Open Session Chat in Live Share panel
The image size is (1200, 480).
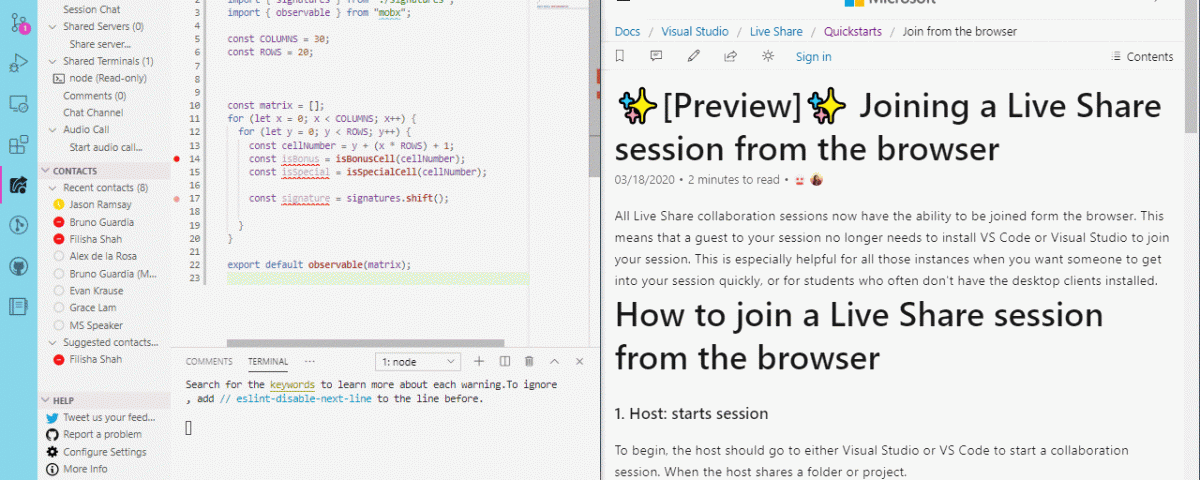[91, 10]
